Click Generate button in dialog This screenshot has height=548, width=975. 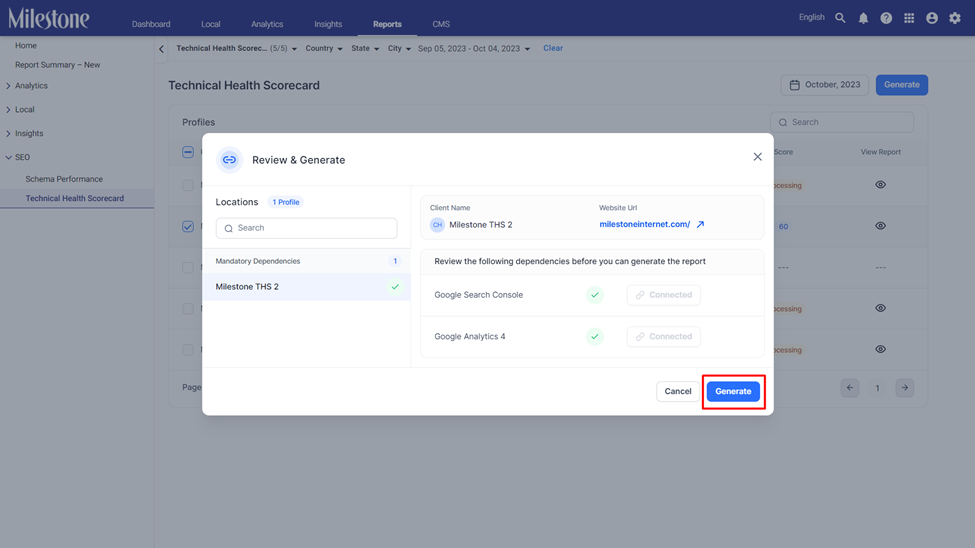tap(733, 391)
